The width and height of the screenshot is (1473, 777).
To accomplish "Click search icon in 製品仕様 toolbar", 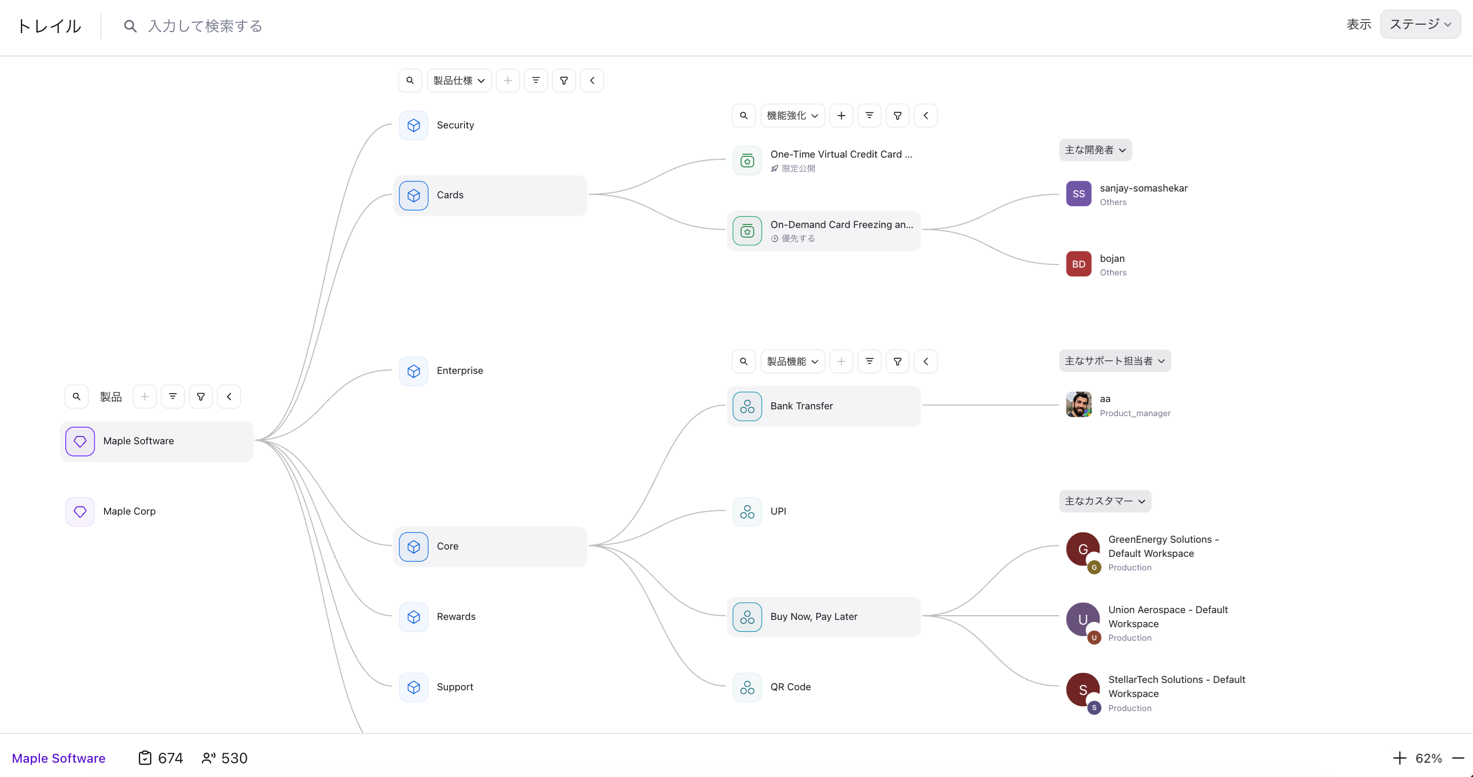I will click(x=410, y=81).
